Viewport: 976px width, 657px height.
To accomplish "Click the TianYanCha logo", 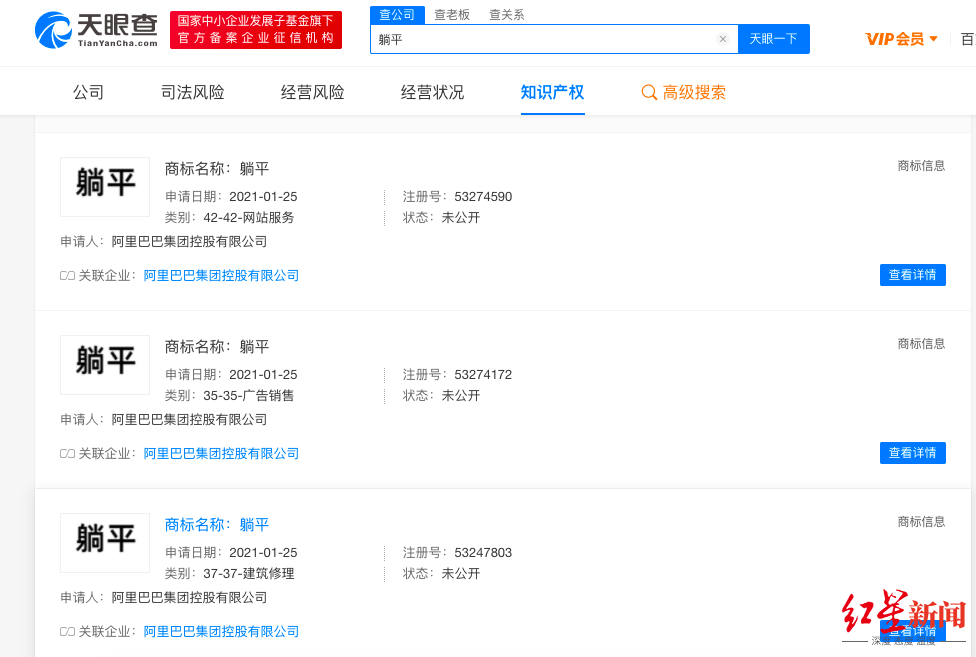I will pos(96,30).
